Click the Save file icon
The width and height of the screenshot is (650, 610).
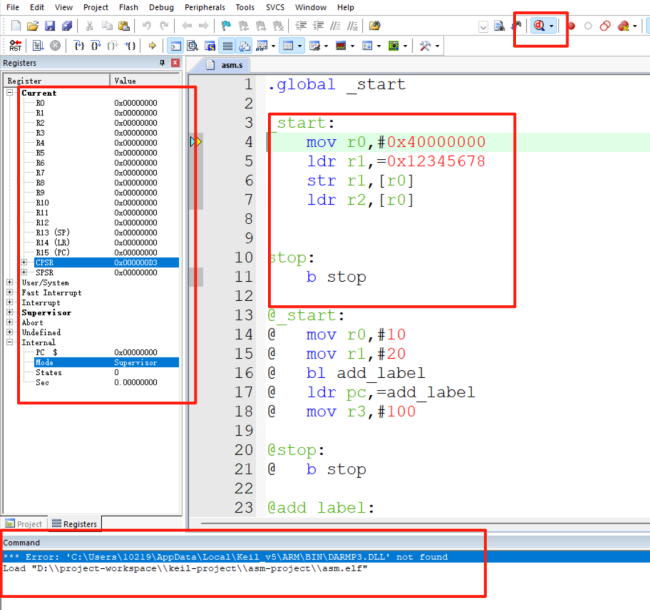[50, 25]
